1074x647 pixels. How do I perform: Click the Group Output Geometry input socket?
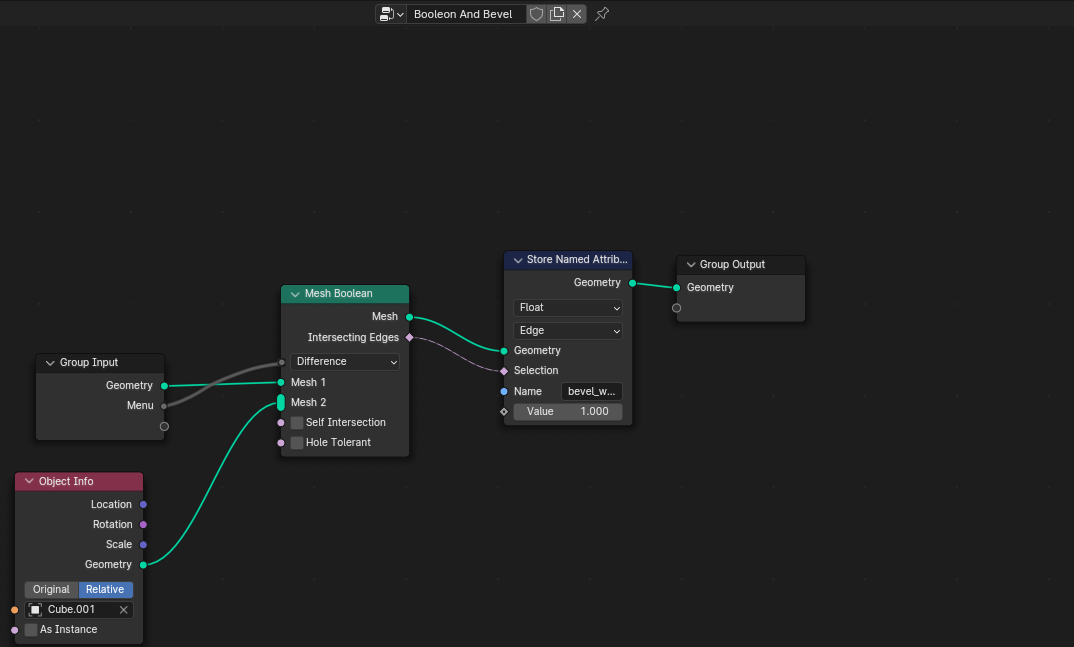(677, 288)
